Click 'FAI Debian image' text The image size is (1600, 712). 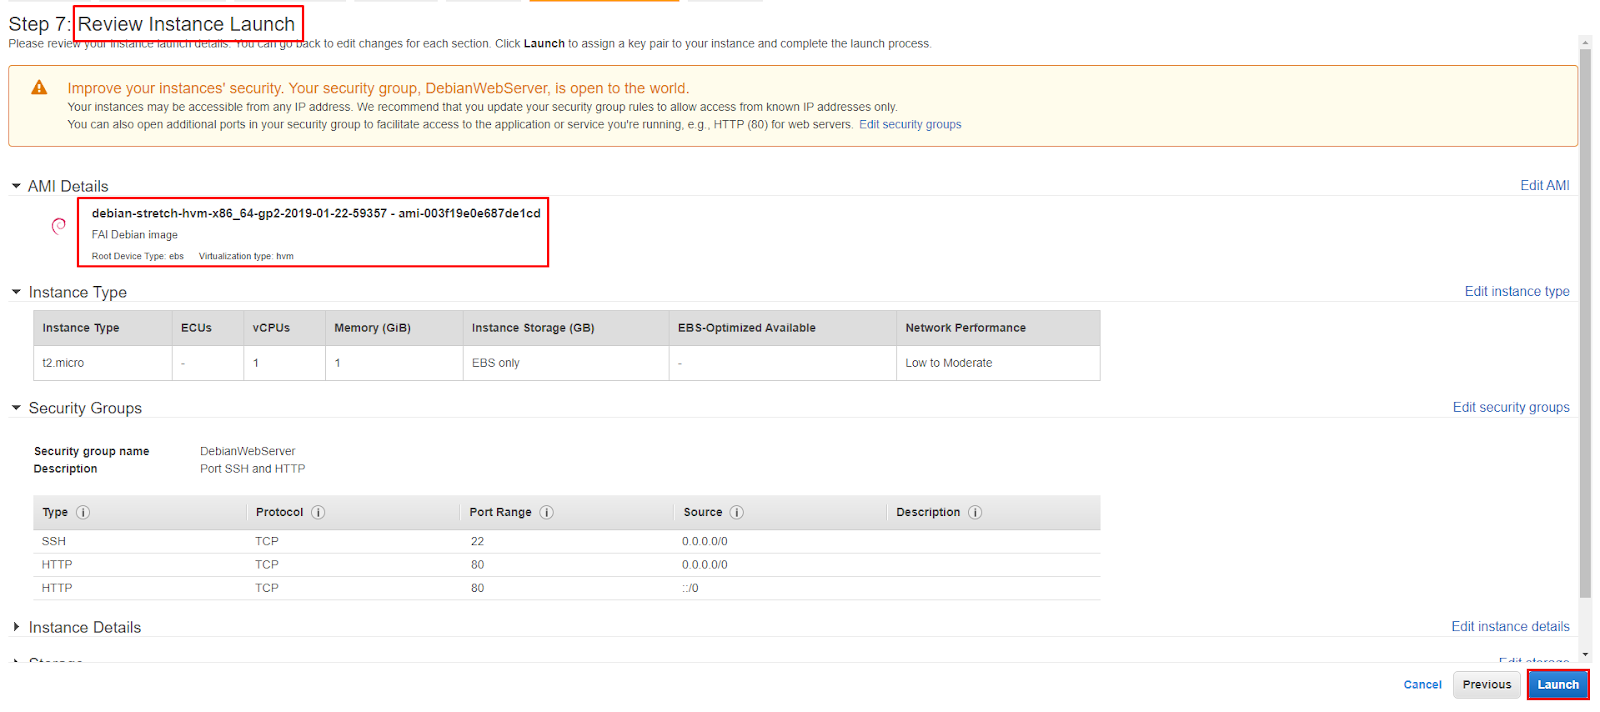(135, 235)
